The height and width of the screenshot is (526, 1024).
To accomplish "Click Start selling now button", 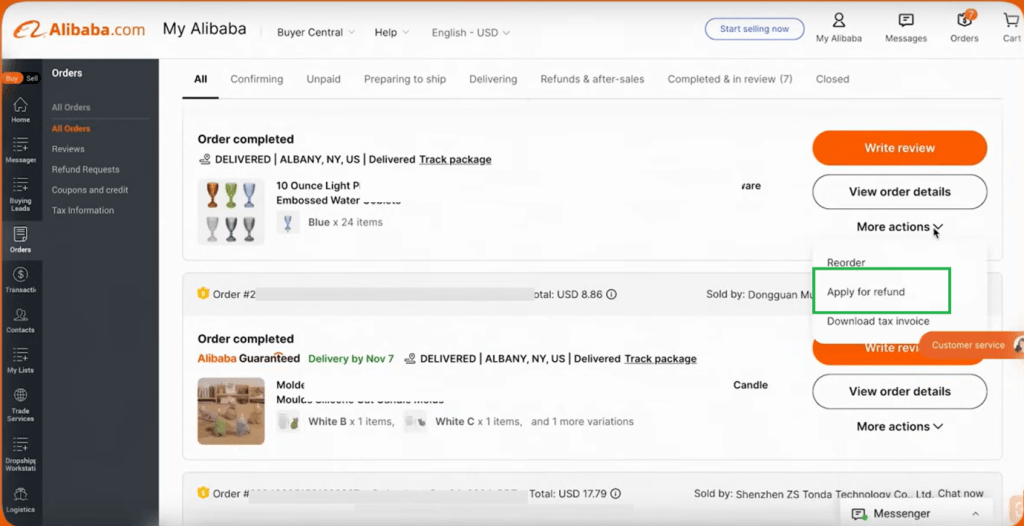I will pyautogui.click(x=754, y=29).
